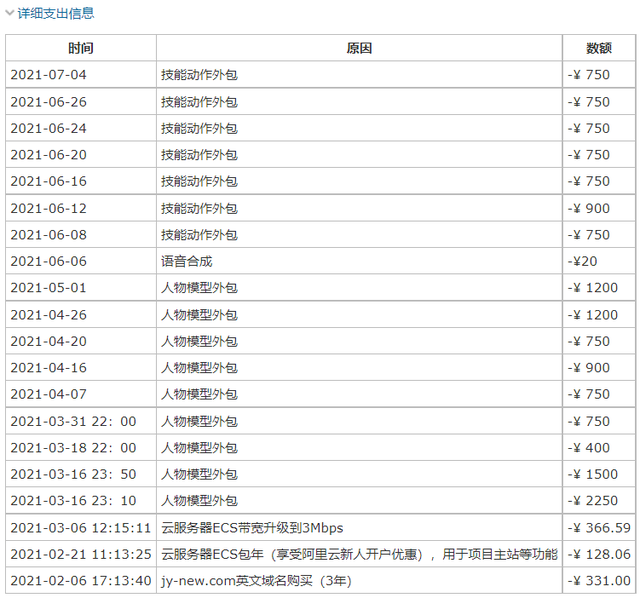Select date cell 2021-06-24

pos(81,128)
